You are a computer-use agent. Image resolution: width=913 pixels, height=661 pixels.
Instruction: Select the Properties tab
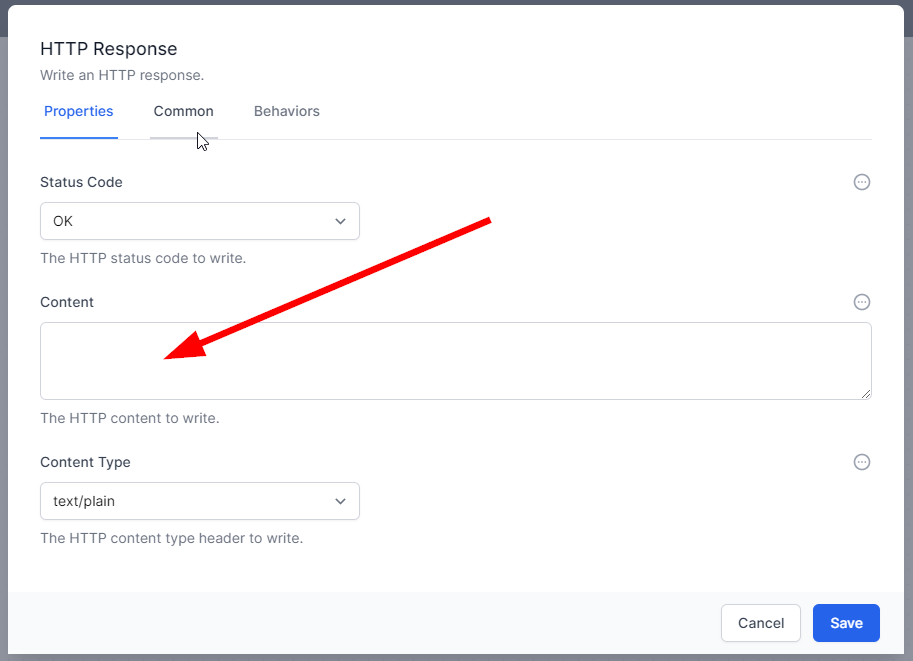[79, 111]
